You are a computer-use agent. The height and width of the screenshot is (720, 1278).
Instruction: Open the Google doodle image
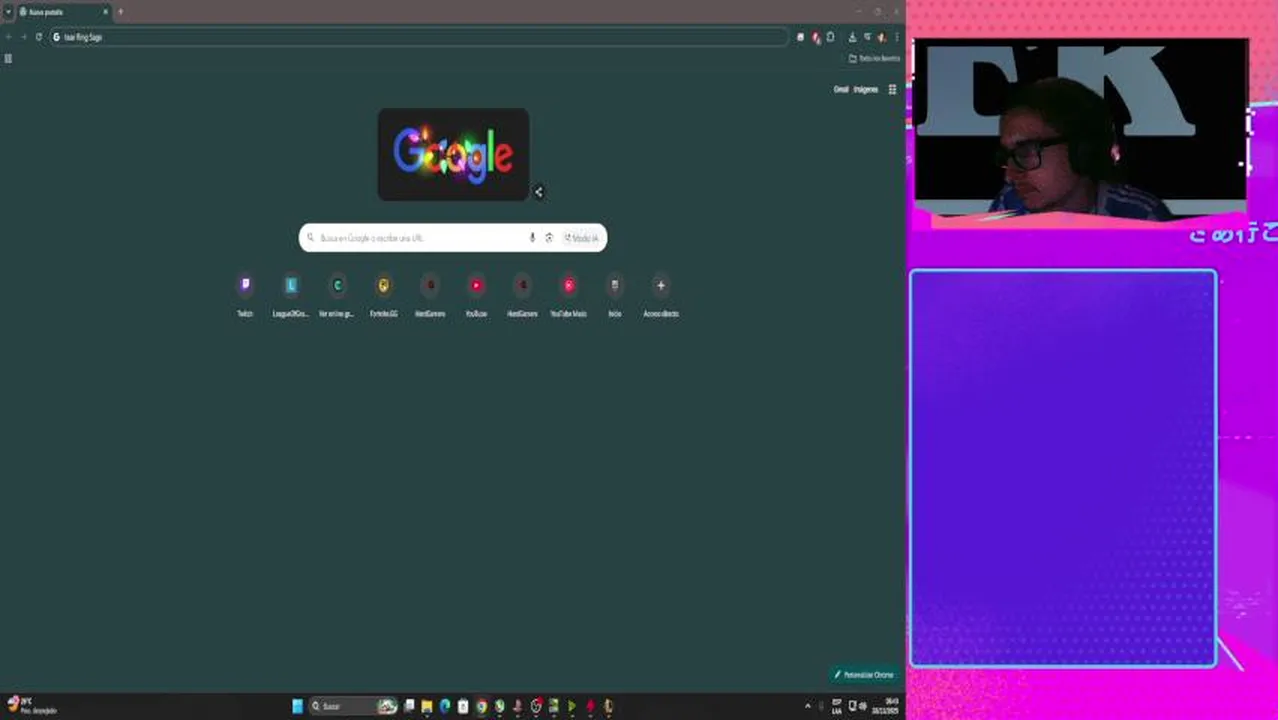453,155
